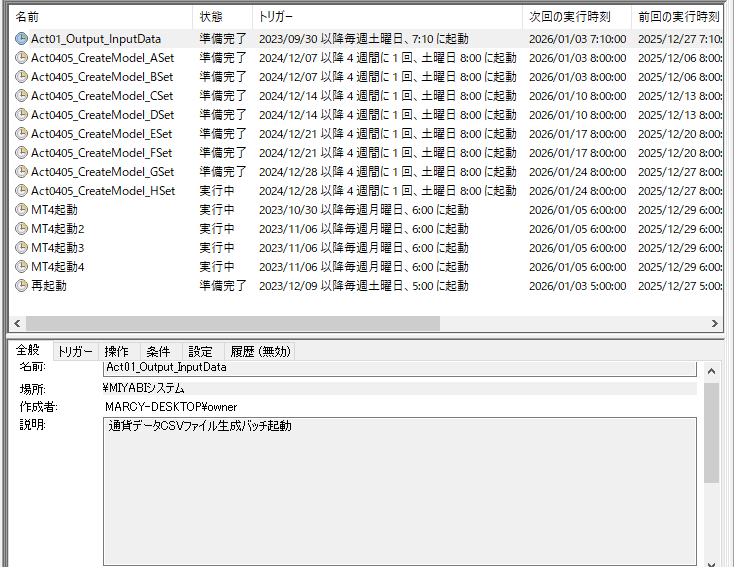Viewport: 734px width, 567px height.
Task: Select the Act01_Output_InputData task row
Action: pos(366,39)
